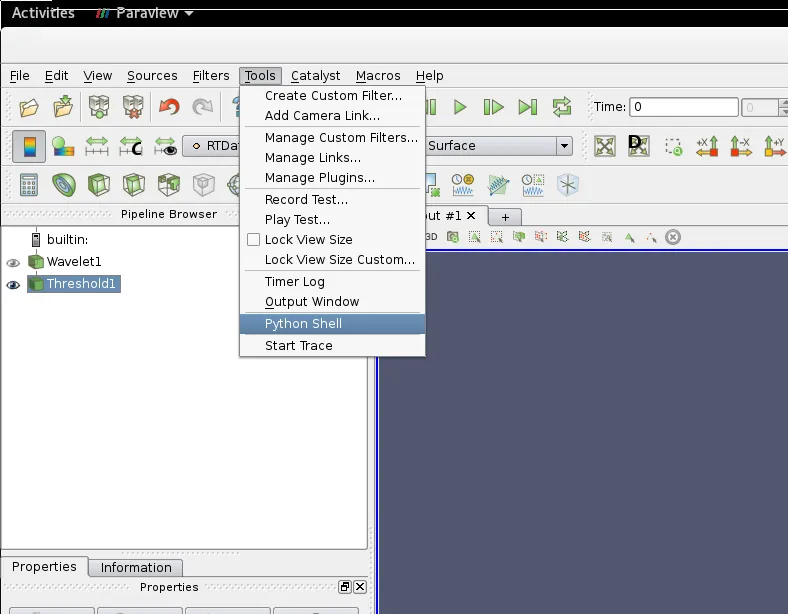Open the Filters menu

click(211, 76)
